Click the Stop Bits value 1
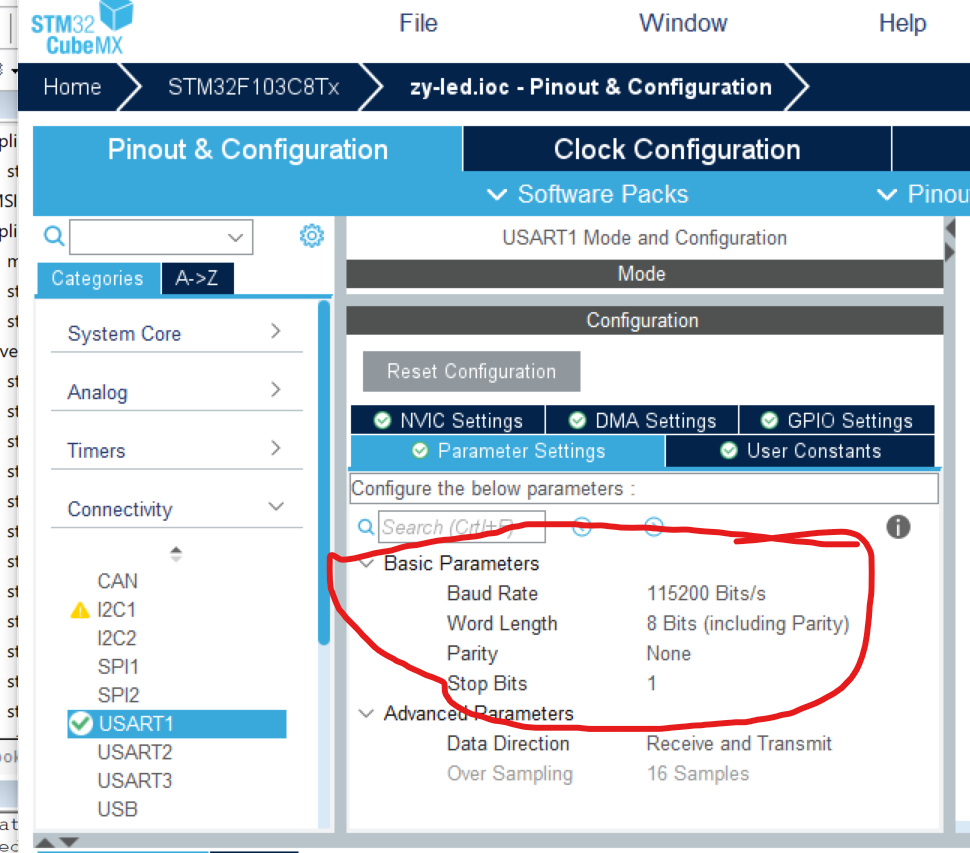The width and height of the screenshot is (970, 853). click(651, 684)
